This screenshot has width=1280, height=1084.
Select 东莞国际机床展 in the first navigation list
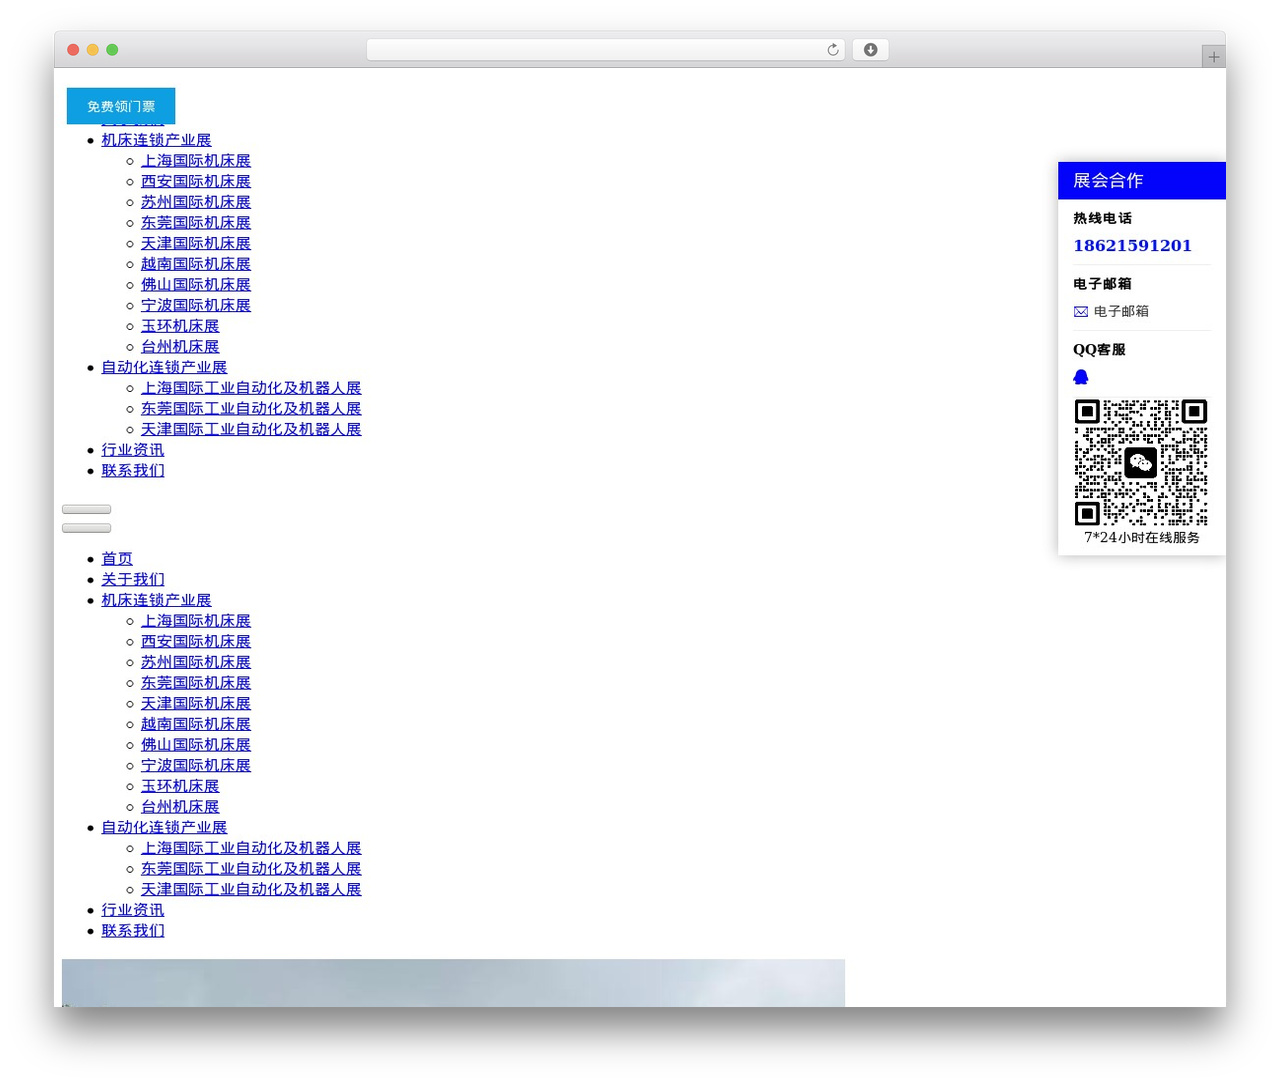coord(196,223)
